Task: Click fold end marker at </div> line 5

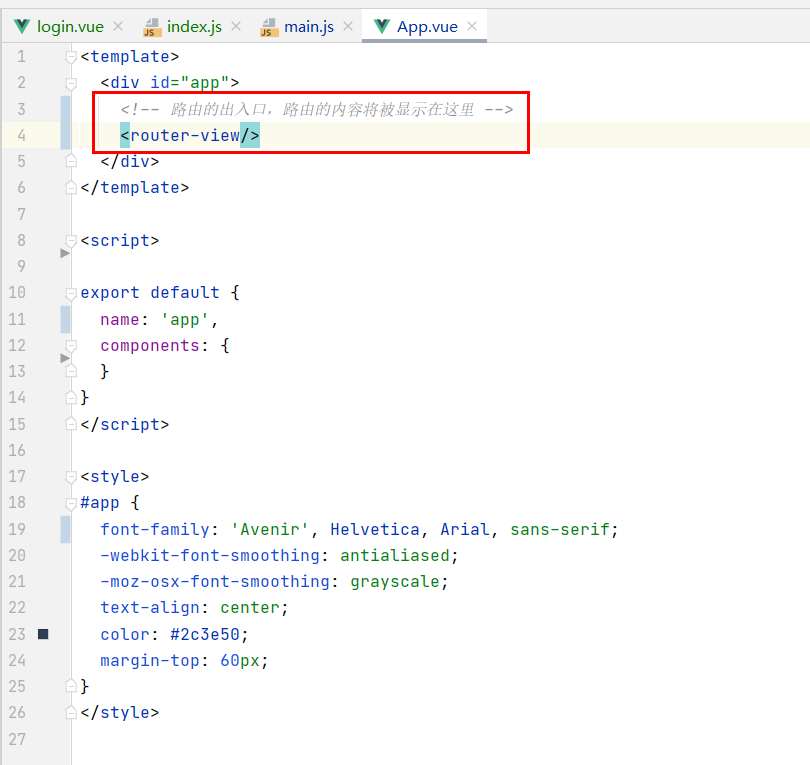Action: [71, 161]
